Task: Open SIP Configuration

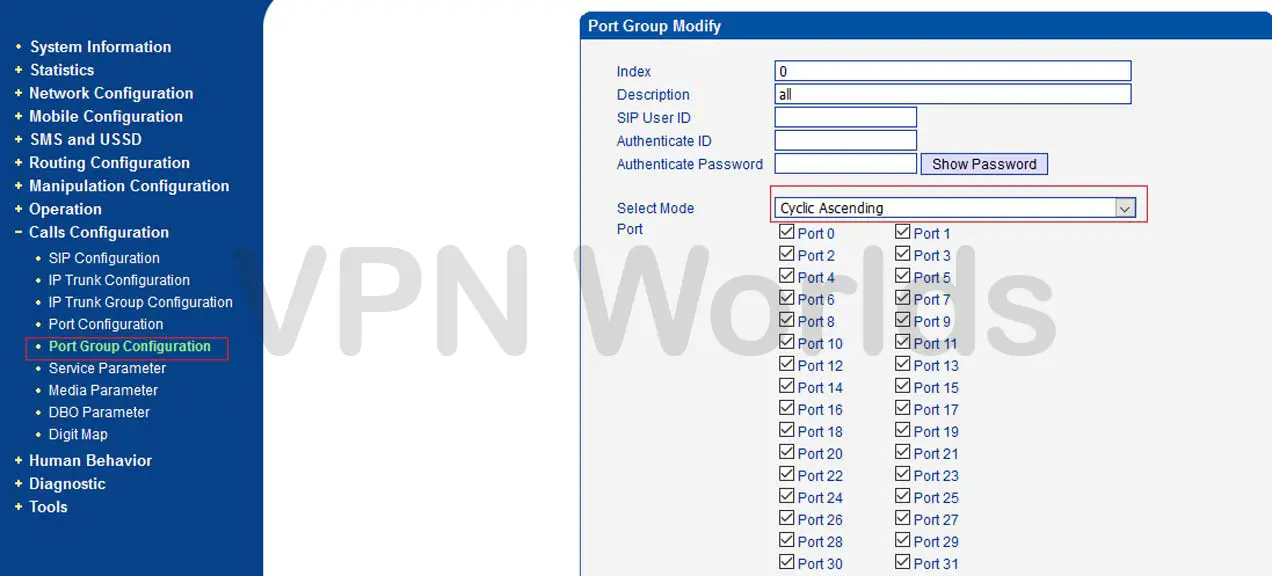Action: (x=104, y=258)
